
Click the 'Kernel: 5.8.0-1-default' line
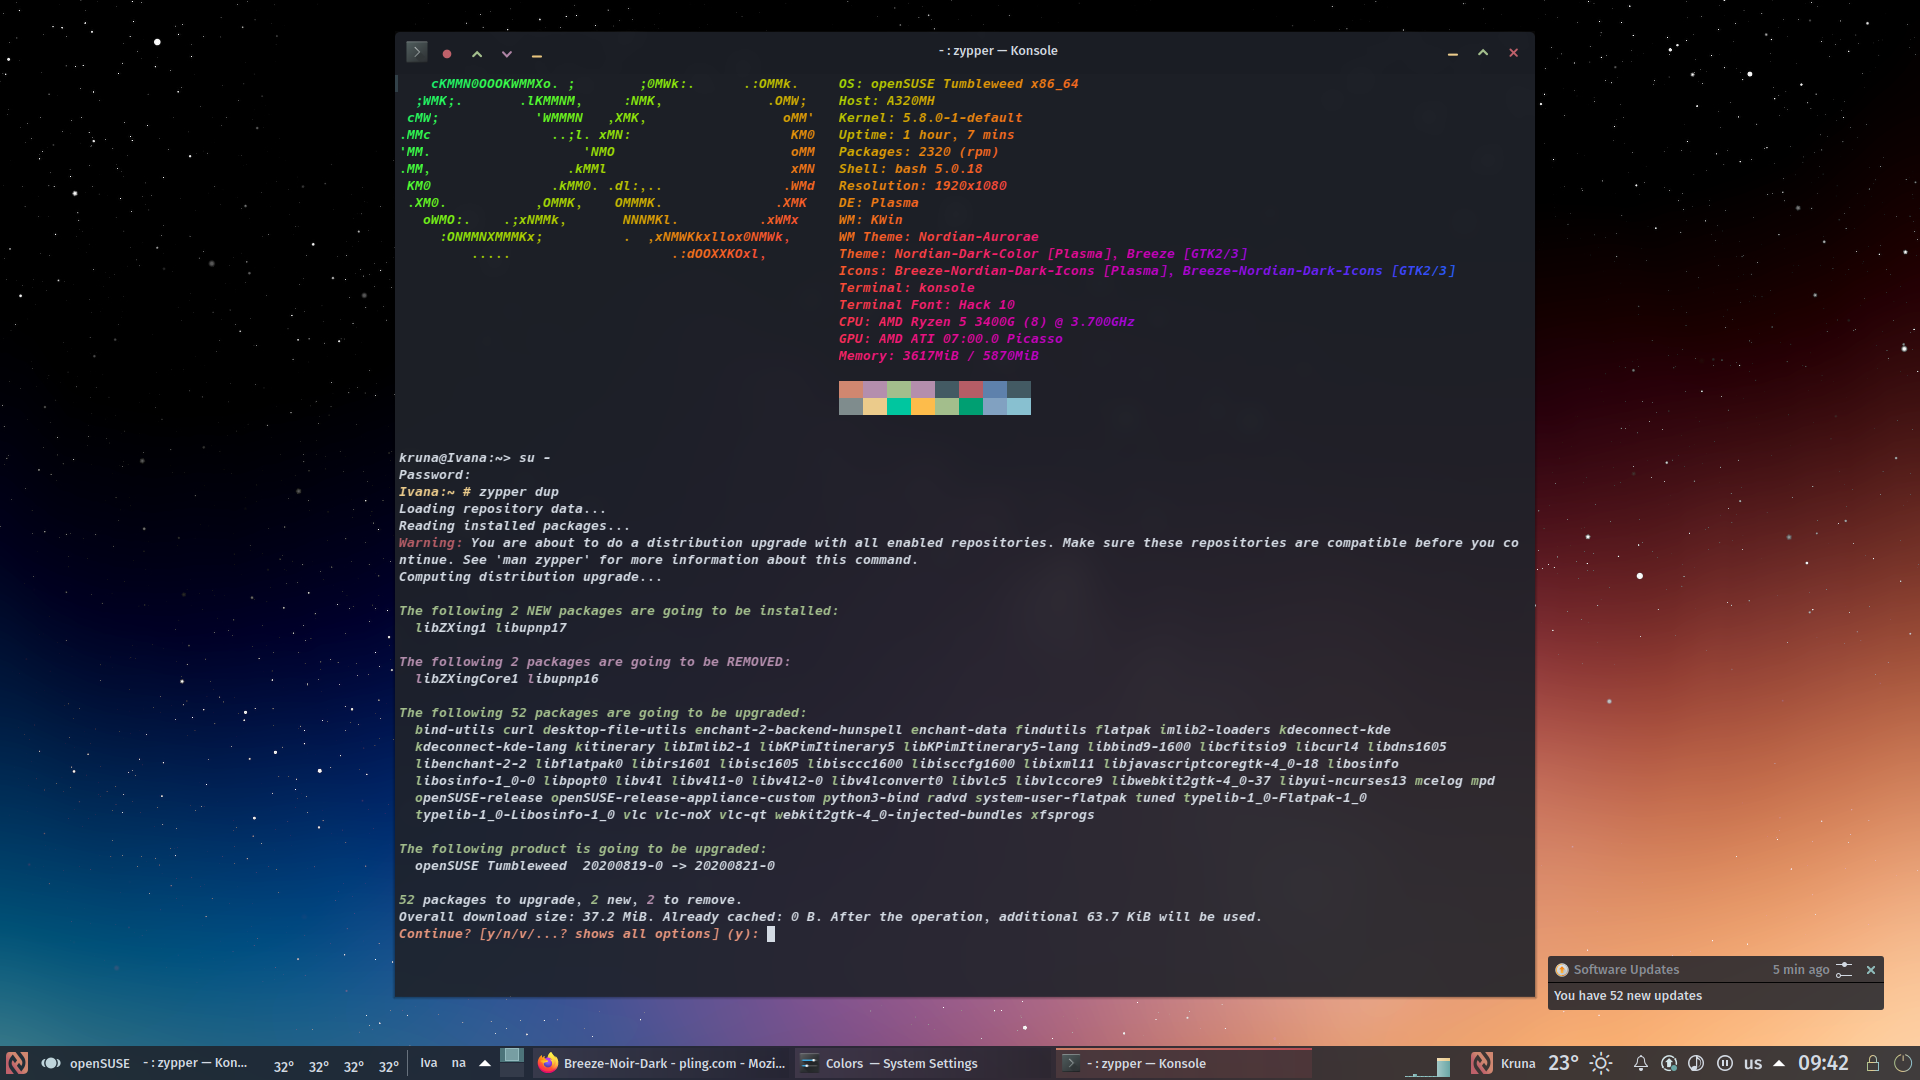[x=930, y=118]
